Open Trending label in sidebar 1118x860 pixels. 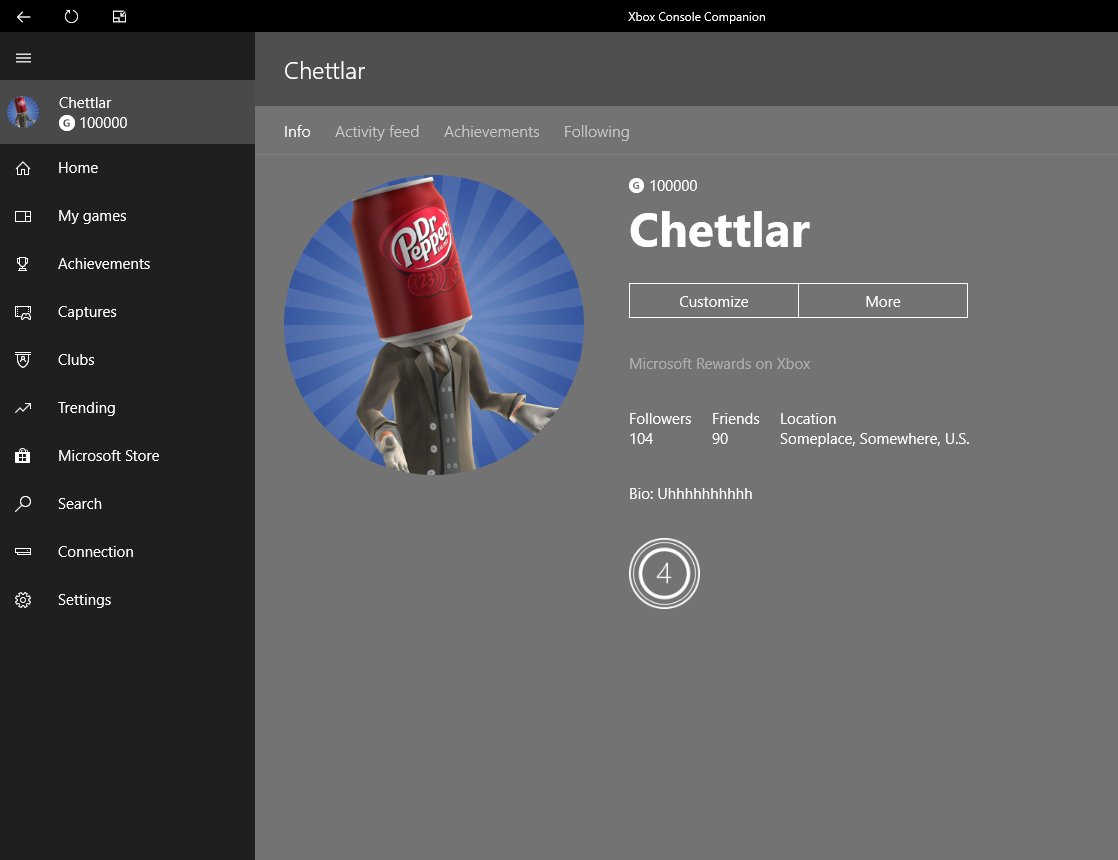tap(86, 408)
